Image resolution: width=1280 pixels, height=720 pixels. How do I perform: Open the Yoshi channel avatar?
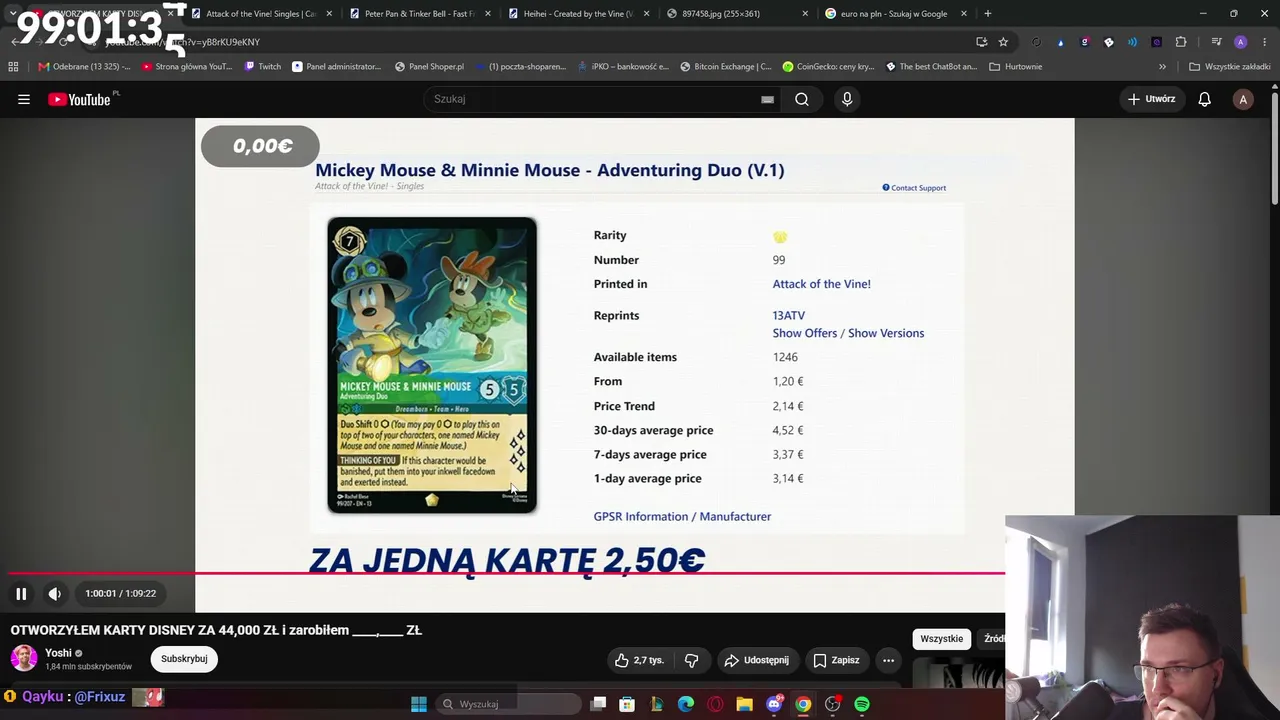coord(24,658)
